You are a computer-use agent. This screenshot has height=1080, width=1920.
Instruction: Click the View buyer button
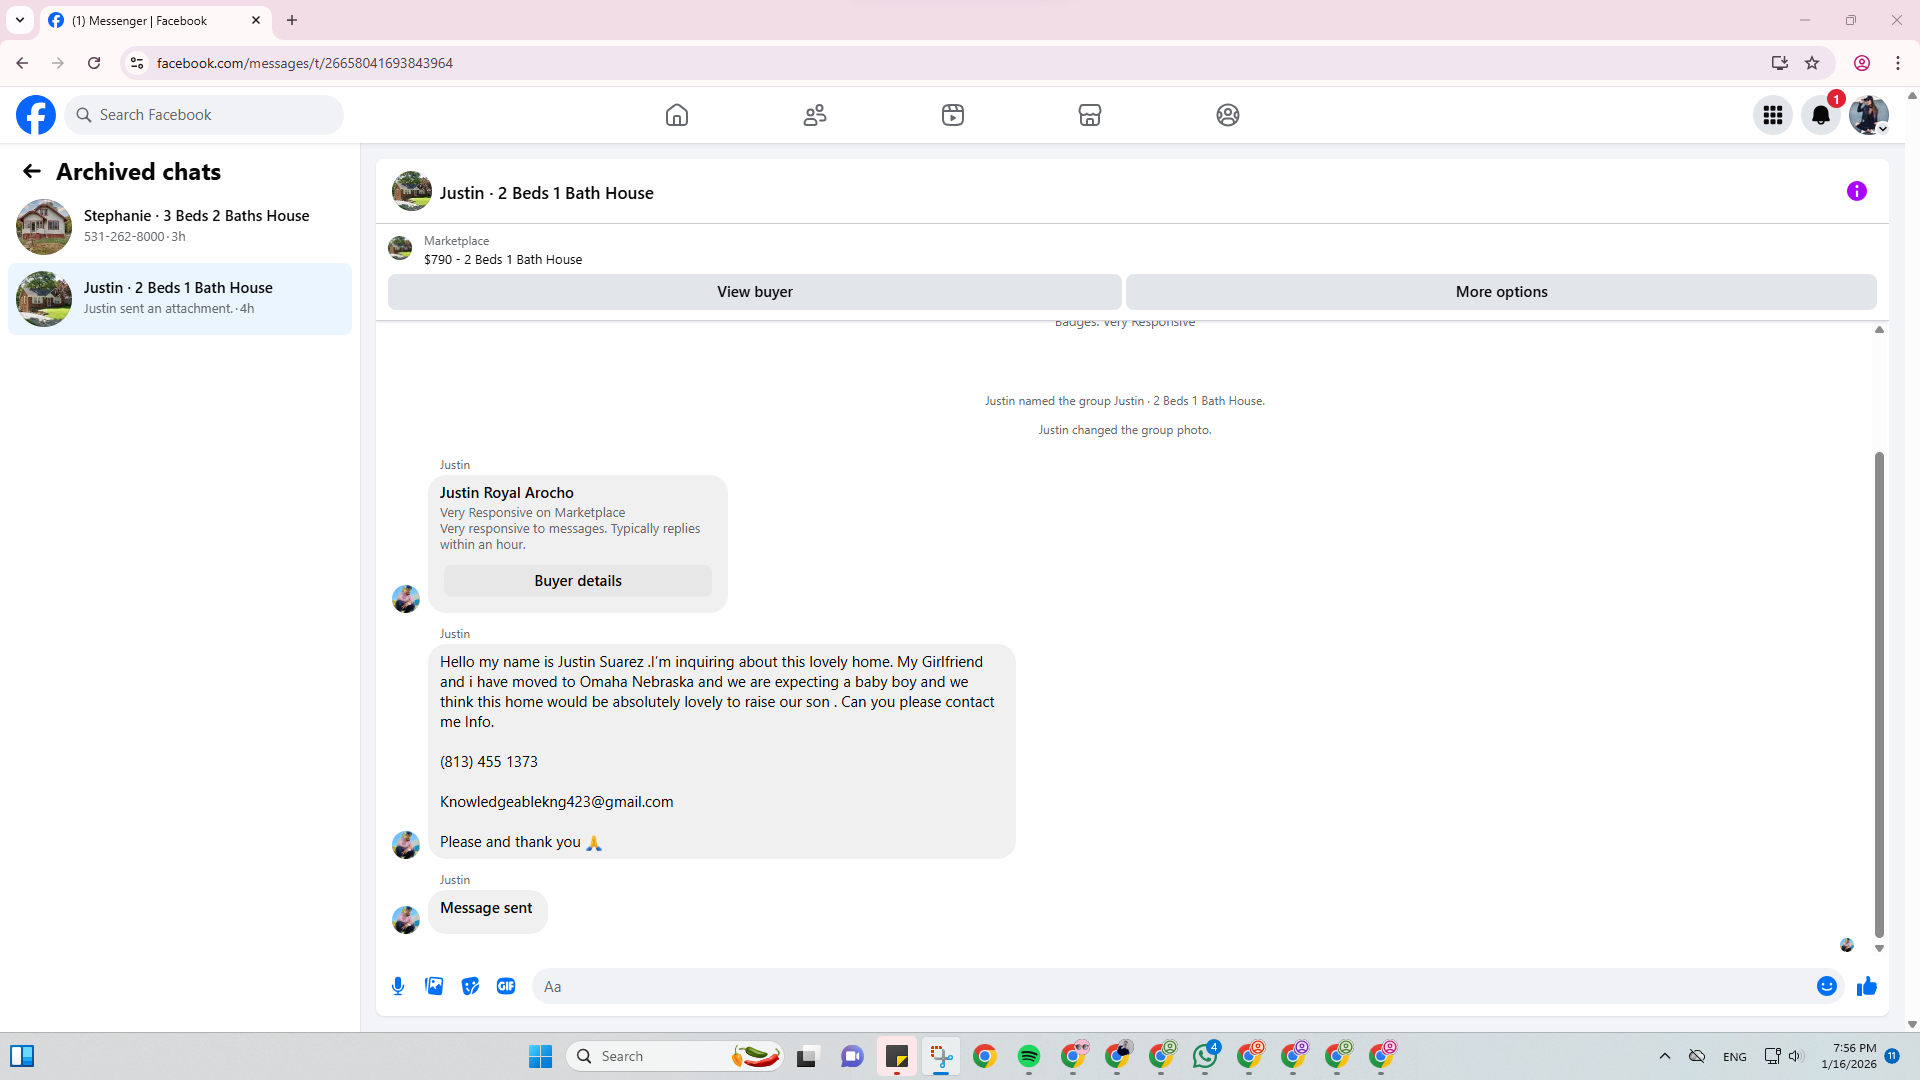coord(754,292)
